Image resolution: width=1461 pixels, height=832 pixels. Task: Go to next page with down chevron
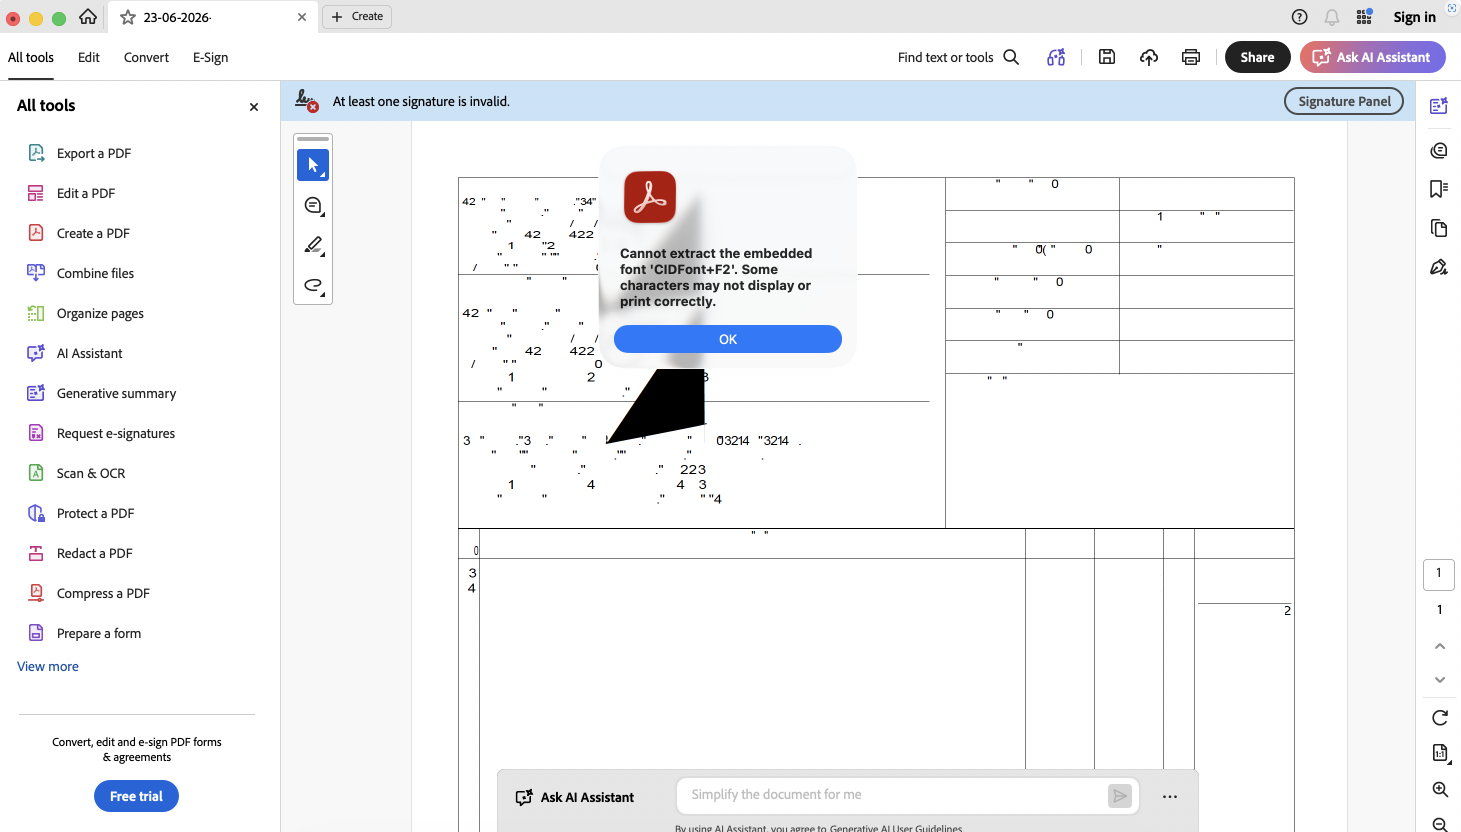point(1440,680)
